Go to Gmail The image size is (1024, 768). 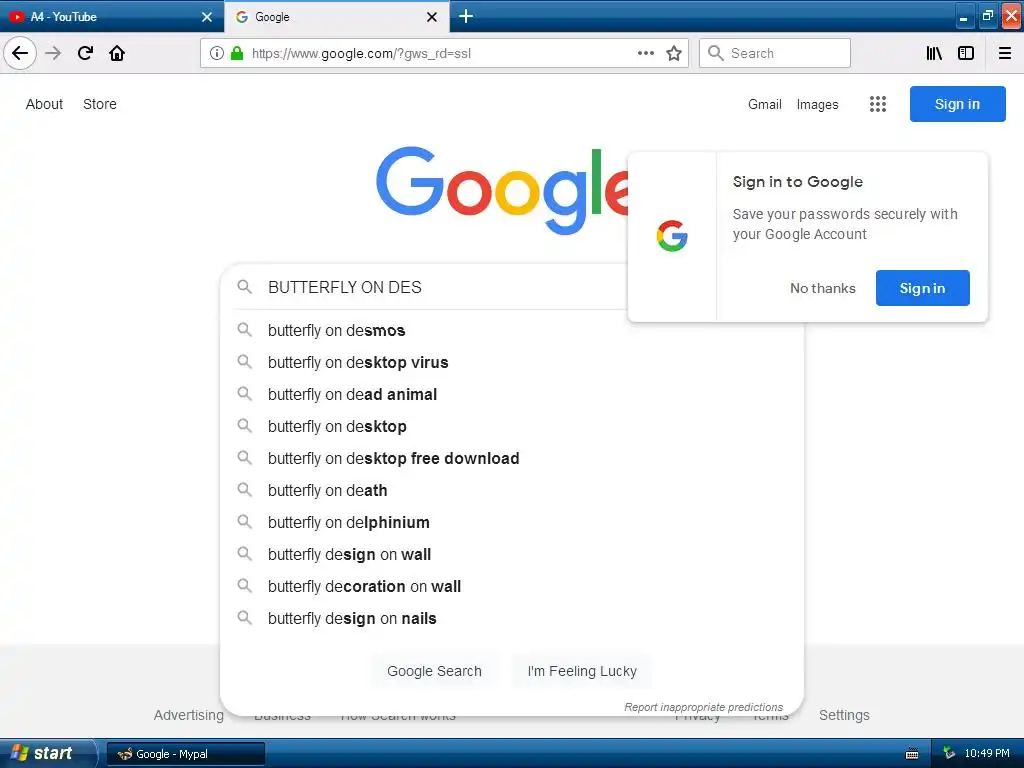765,104
